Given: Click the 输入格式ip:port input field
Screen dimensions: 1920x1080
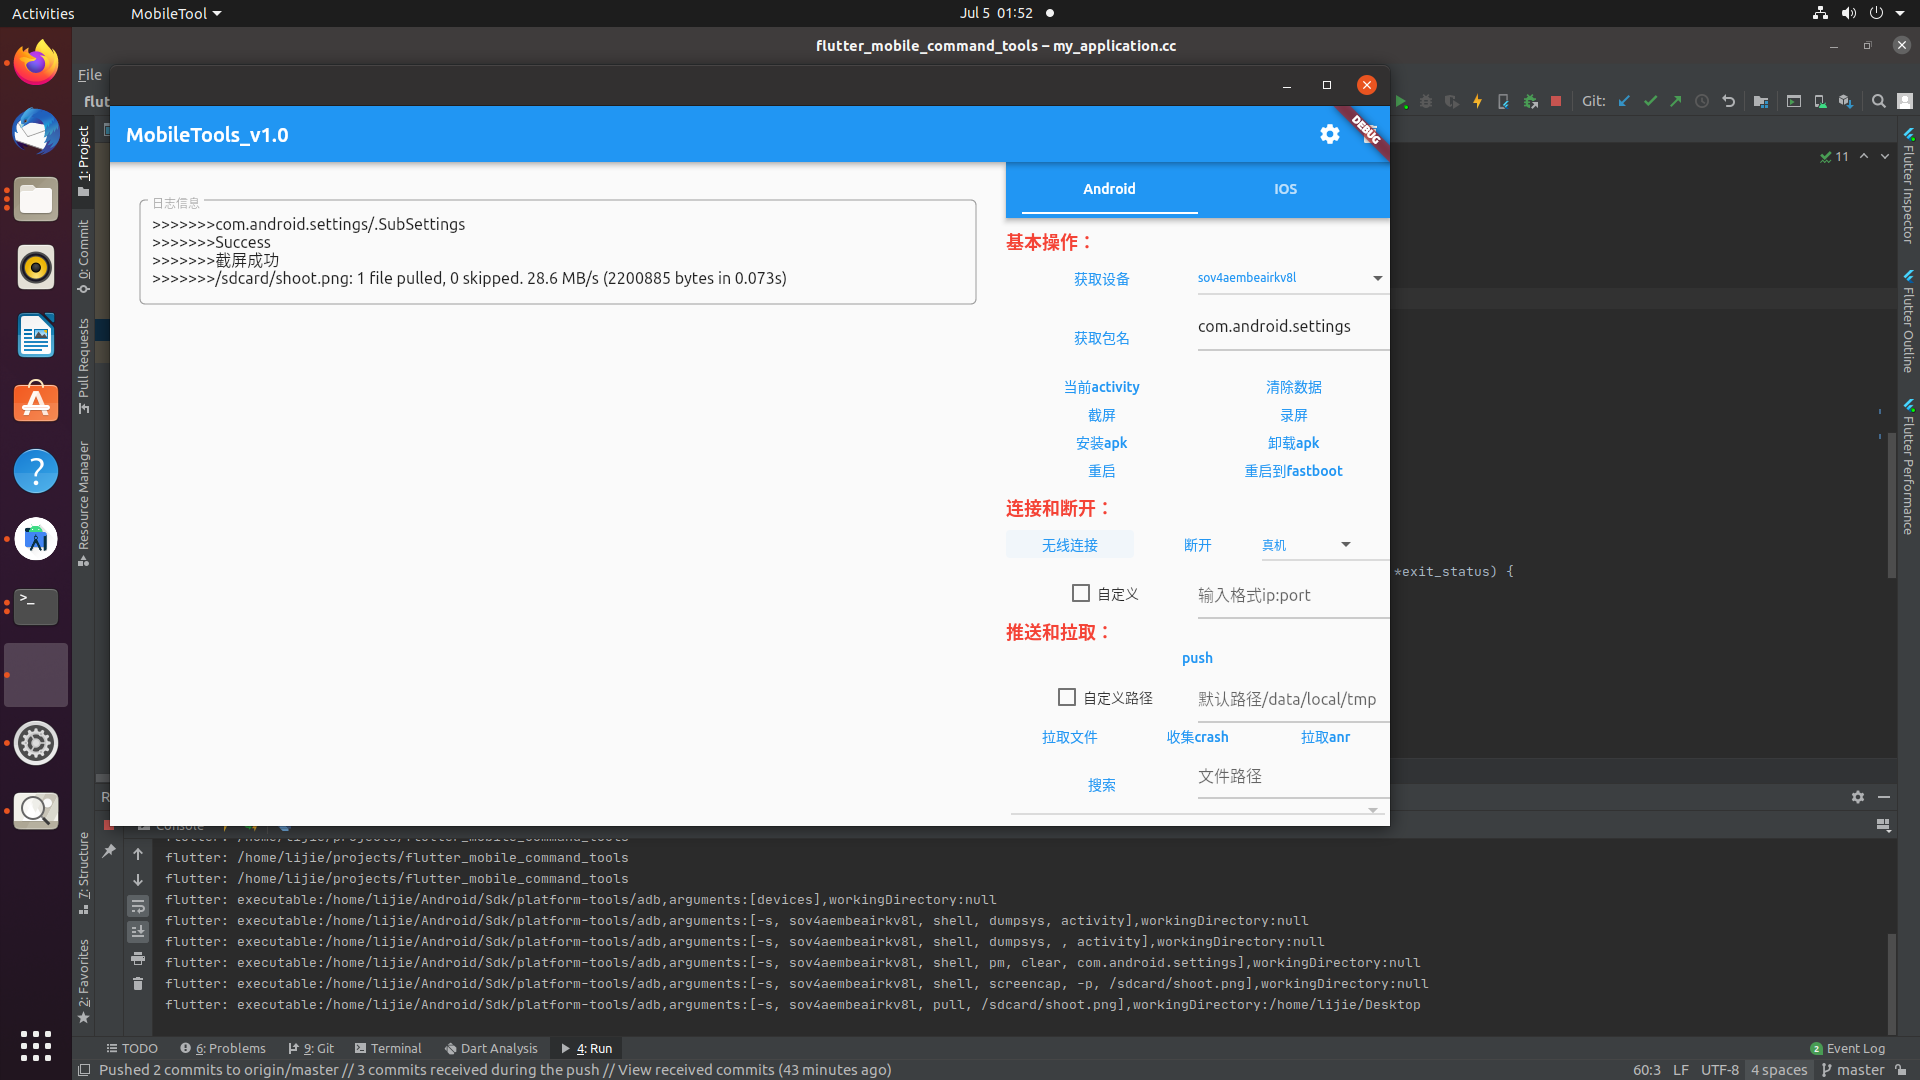Looking at the screenshot, I should coord(1290,595).
